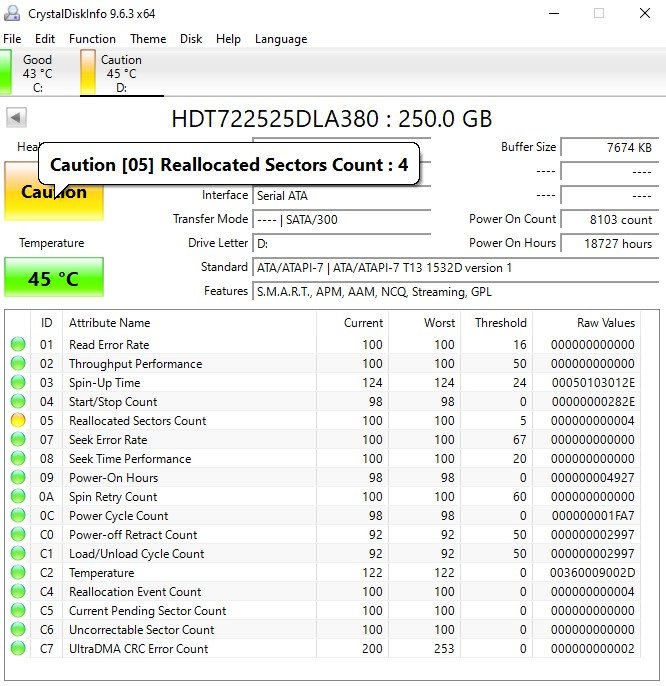This screenshot has width=666, height=686.
Task: Close the CrystalDiskInfo window
Action: [645, 13]
